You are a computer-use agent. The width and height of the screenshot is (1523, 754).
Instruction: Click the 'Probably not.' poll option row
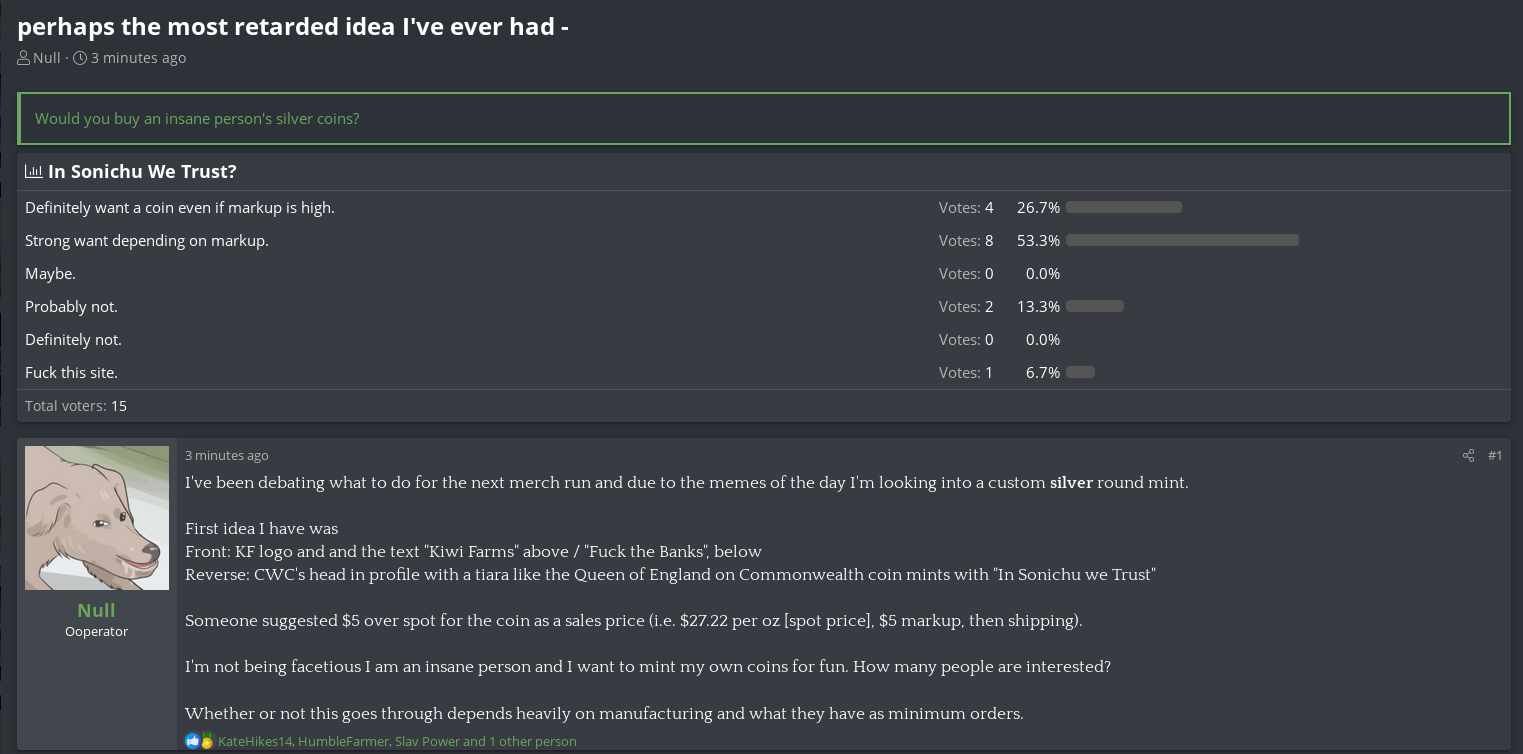point(764,306)
